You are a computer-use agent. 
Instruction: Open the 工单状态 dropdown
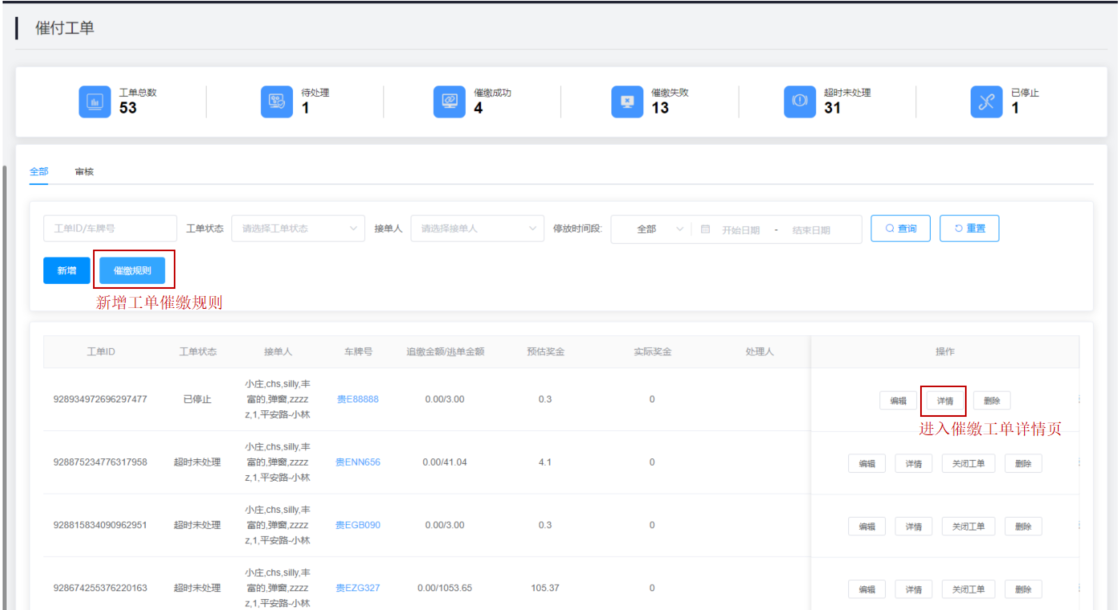pyautogui.click(x=298, y=229)
